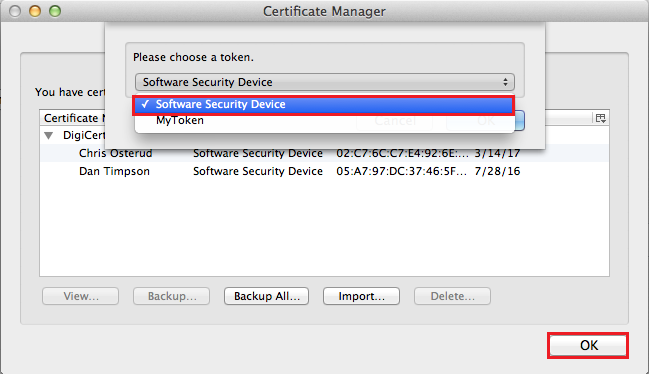
Task: Click the checkmark beside Software Security Device
Action: point(145,104)
